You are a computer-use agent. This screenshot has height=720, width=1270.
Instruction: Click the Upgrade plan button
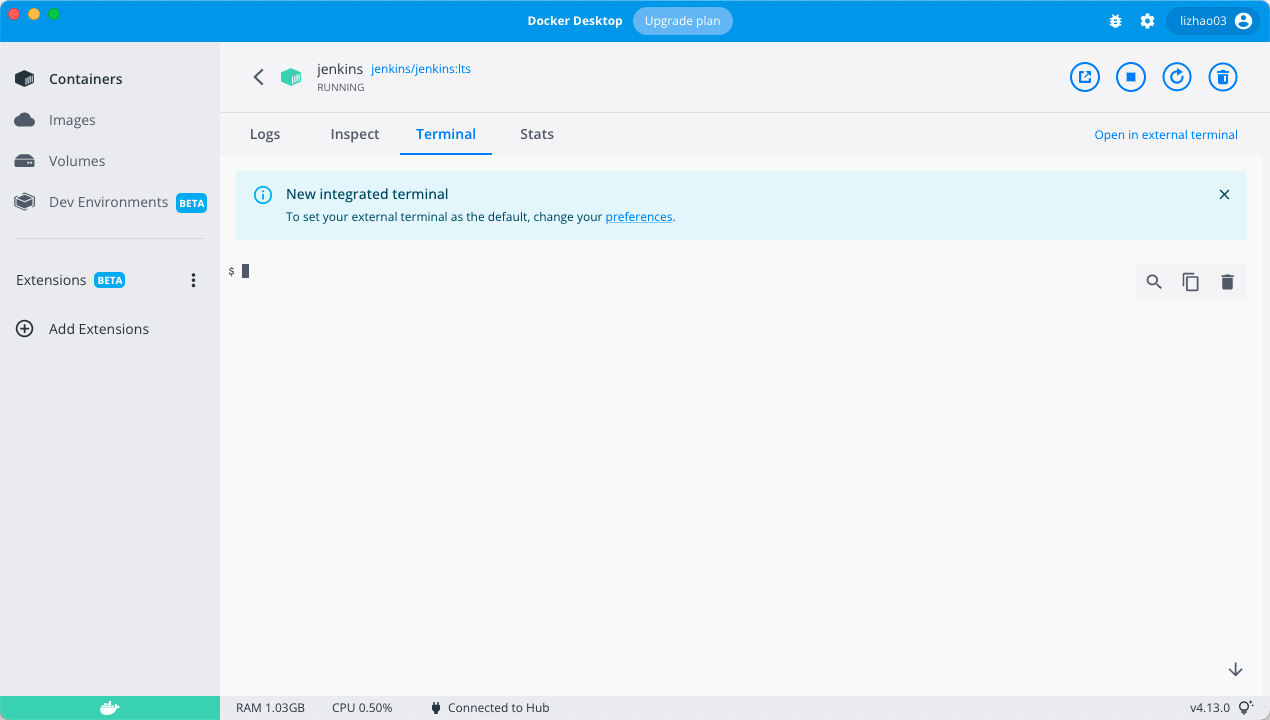tap(683, 21)
